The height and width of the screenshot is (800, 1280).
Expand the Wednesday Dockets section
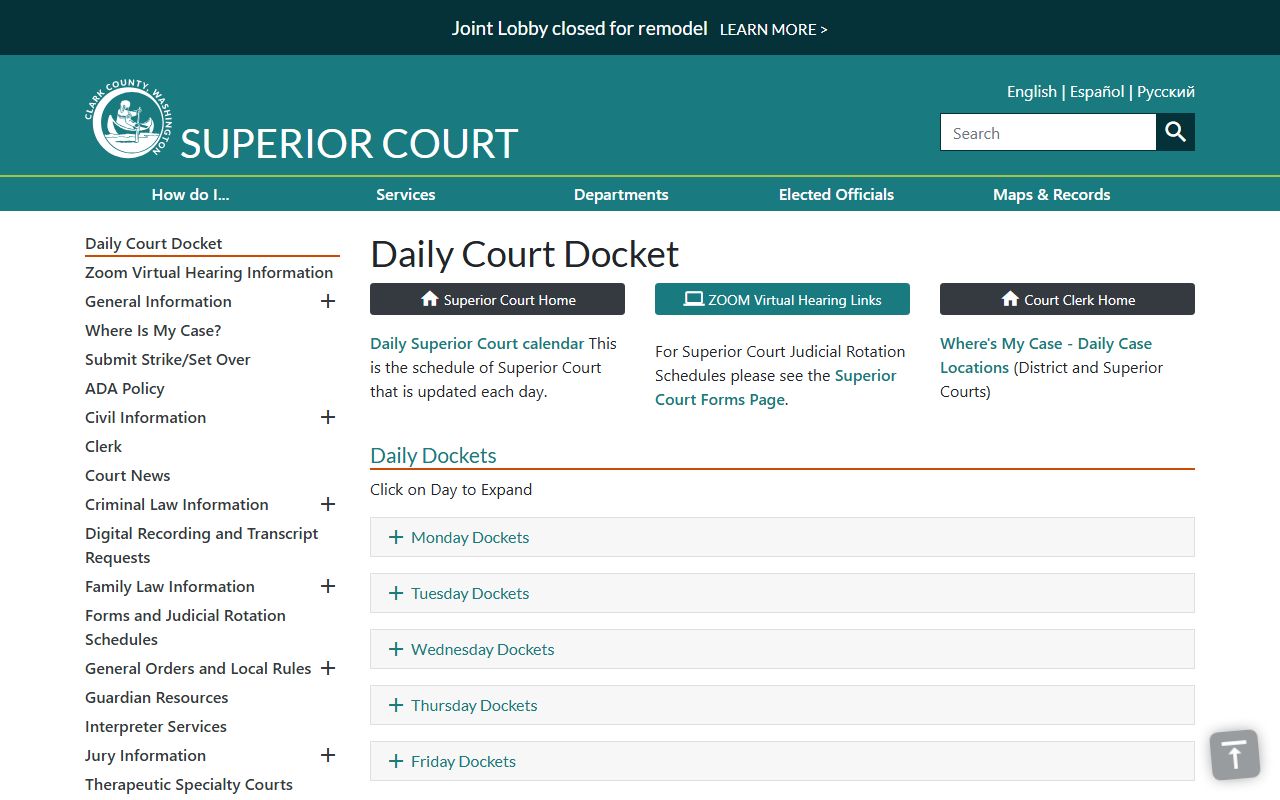click(782, 649)
